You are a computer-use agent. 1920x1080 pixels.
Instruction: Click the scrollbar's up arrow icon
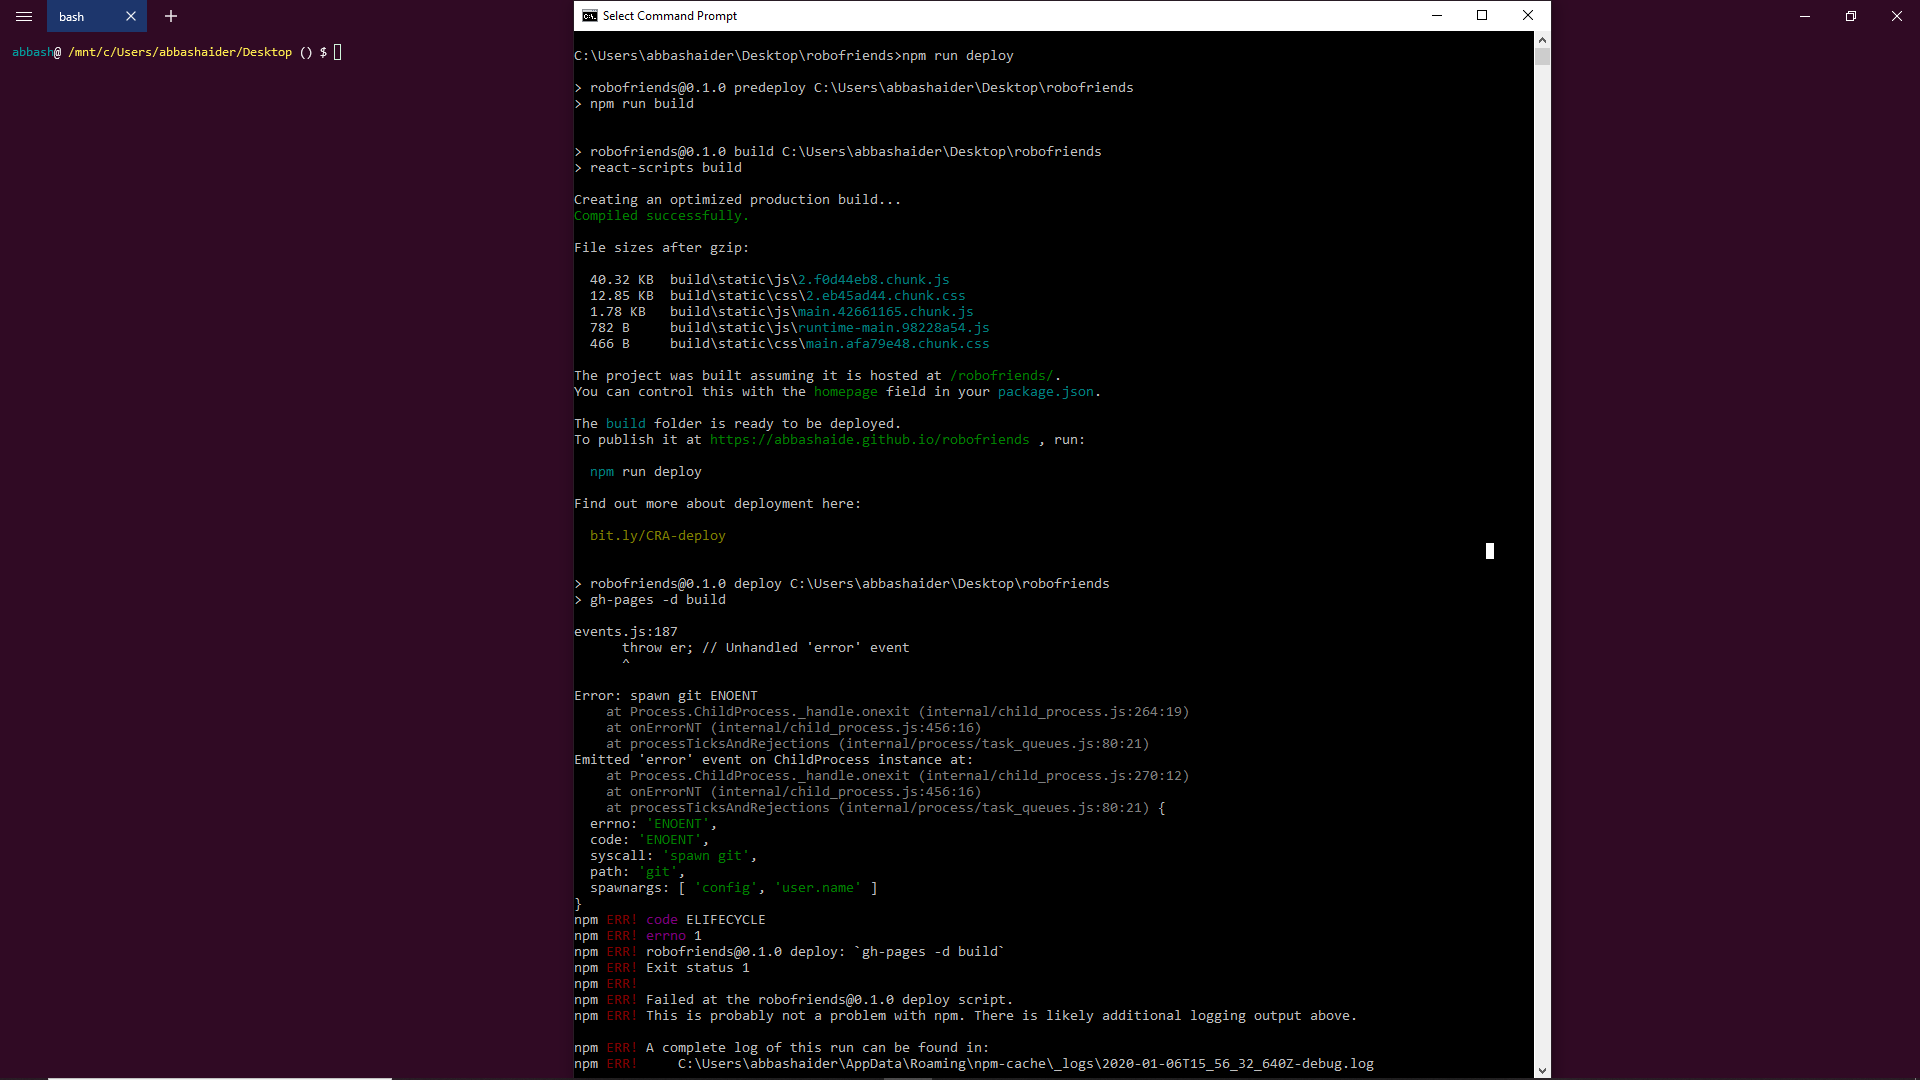click(x=1542, y=39)
